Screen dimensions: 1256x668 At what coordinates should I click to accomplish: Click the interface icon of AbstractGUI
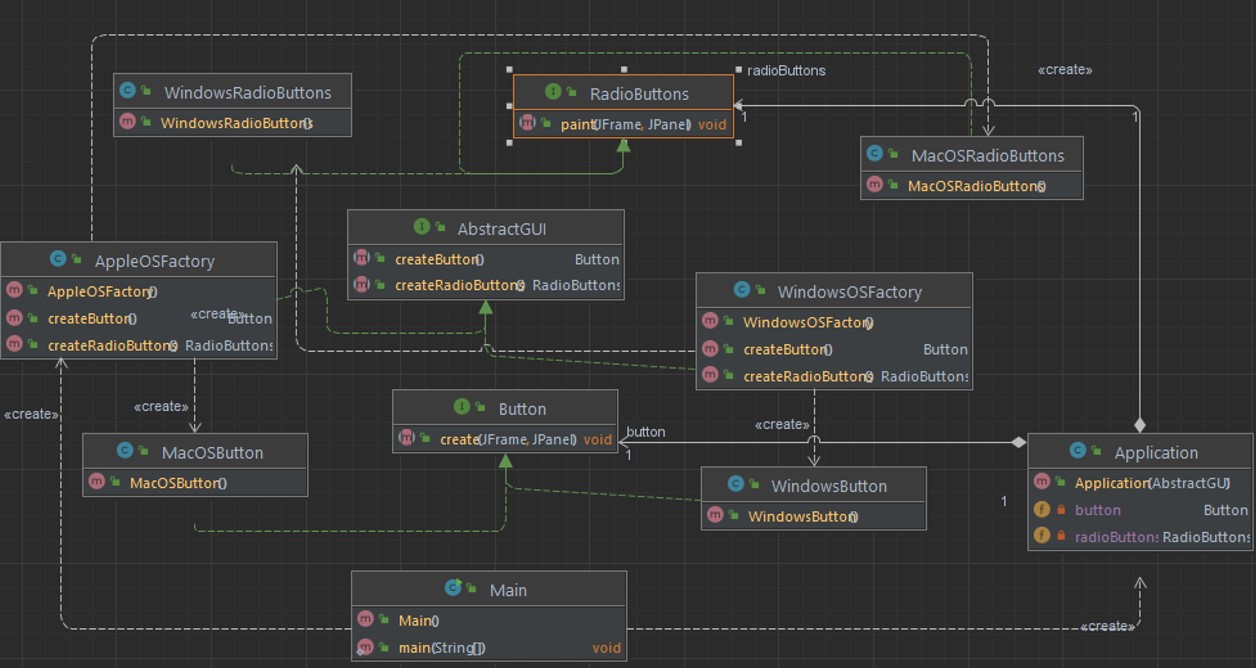click(421, 228)
